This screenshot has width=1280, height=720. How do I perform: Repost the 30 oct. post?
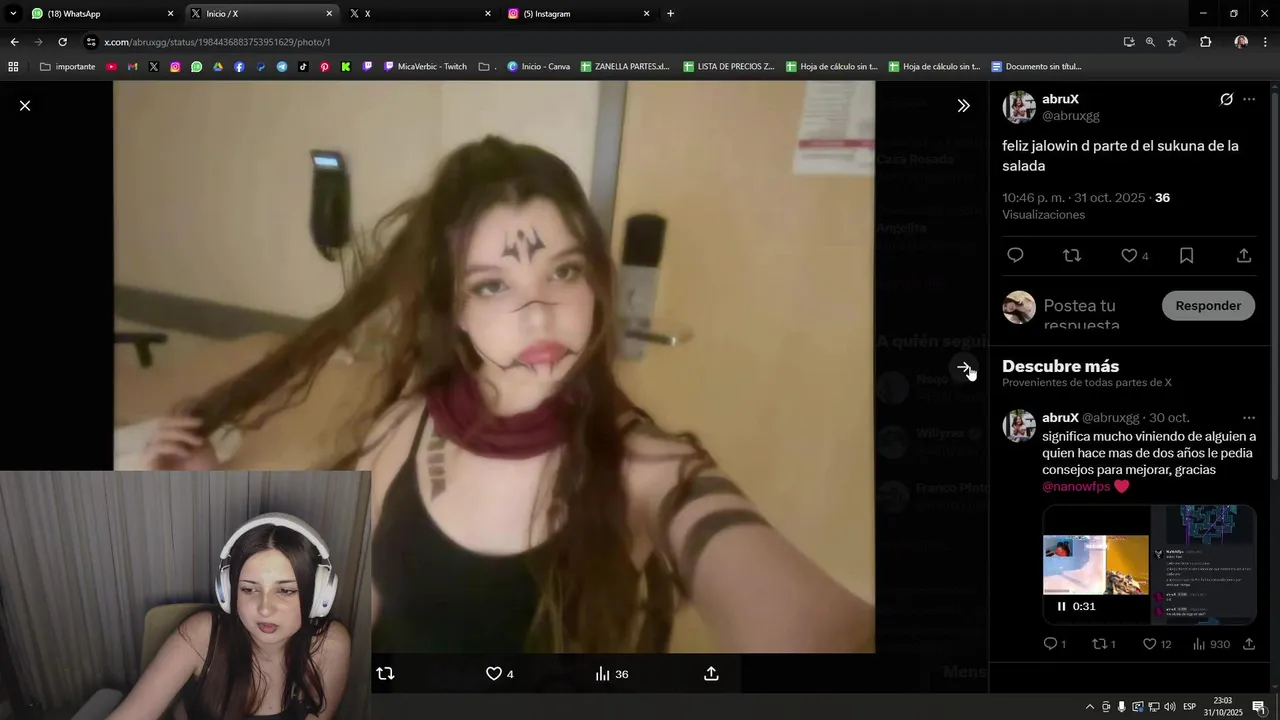[1104, 644]
